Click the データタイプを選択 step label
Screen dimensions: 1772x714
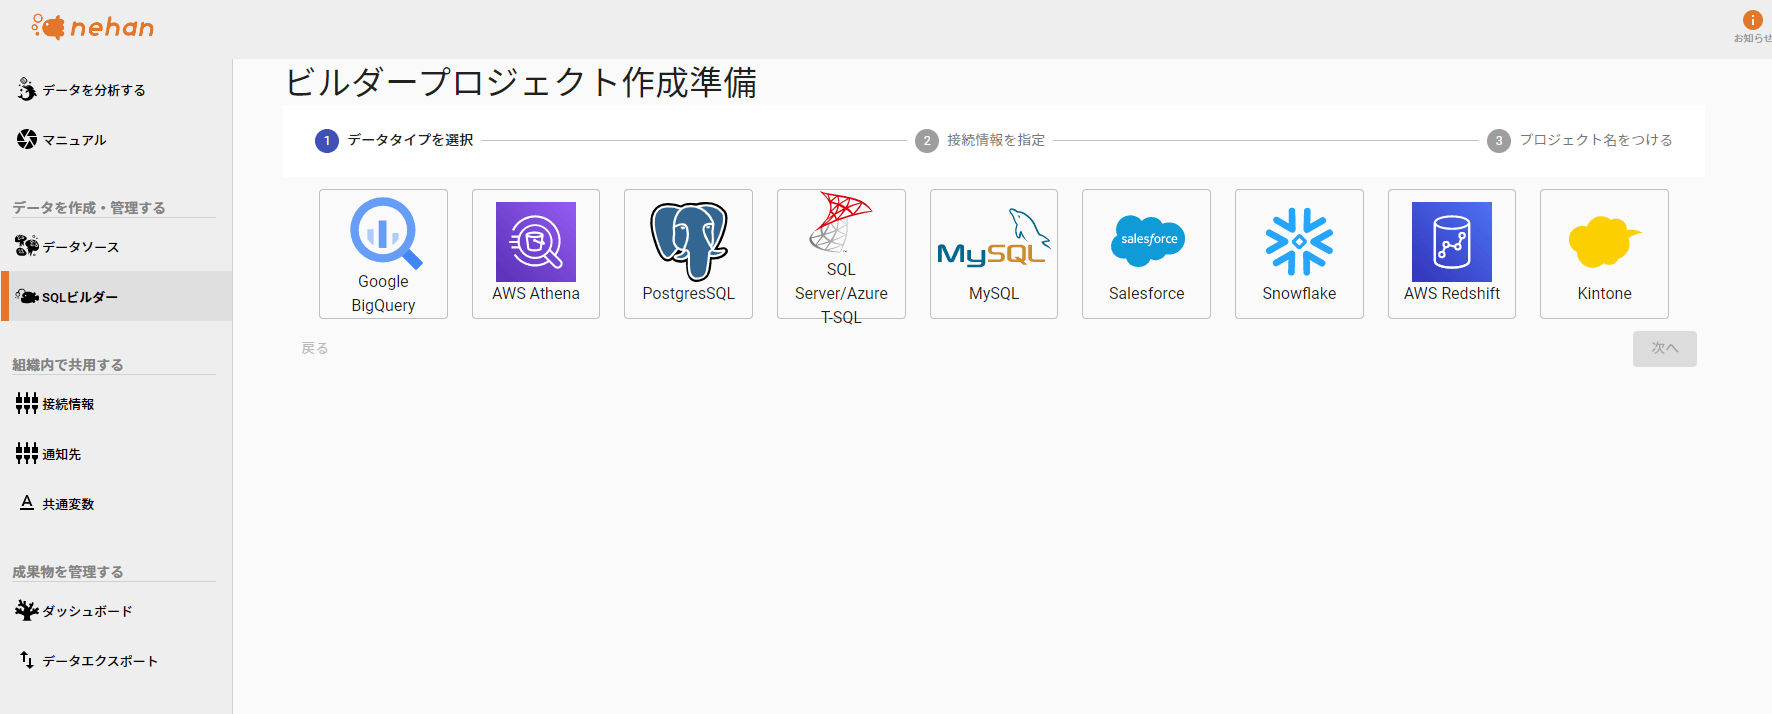410,140
